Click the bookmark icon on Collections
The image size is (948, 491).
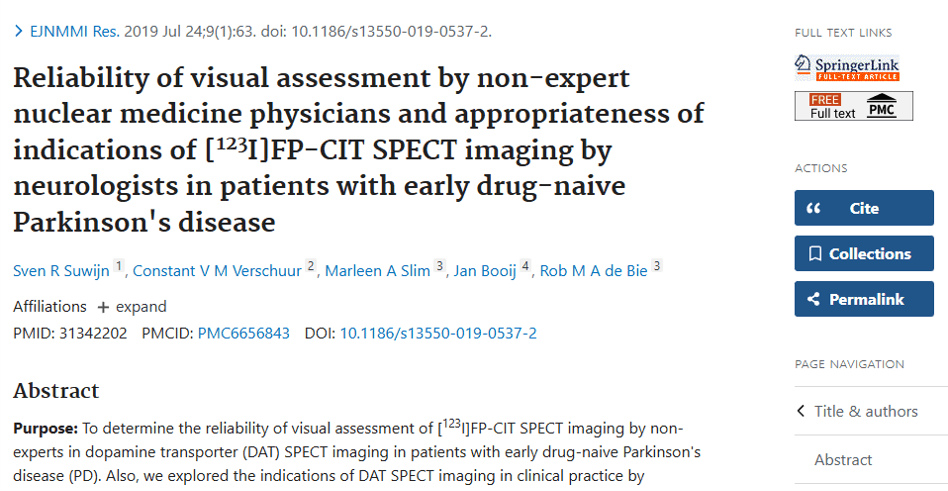click(814, 254)
